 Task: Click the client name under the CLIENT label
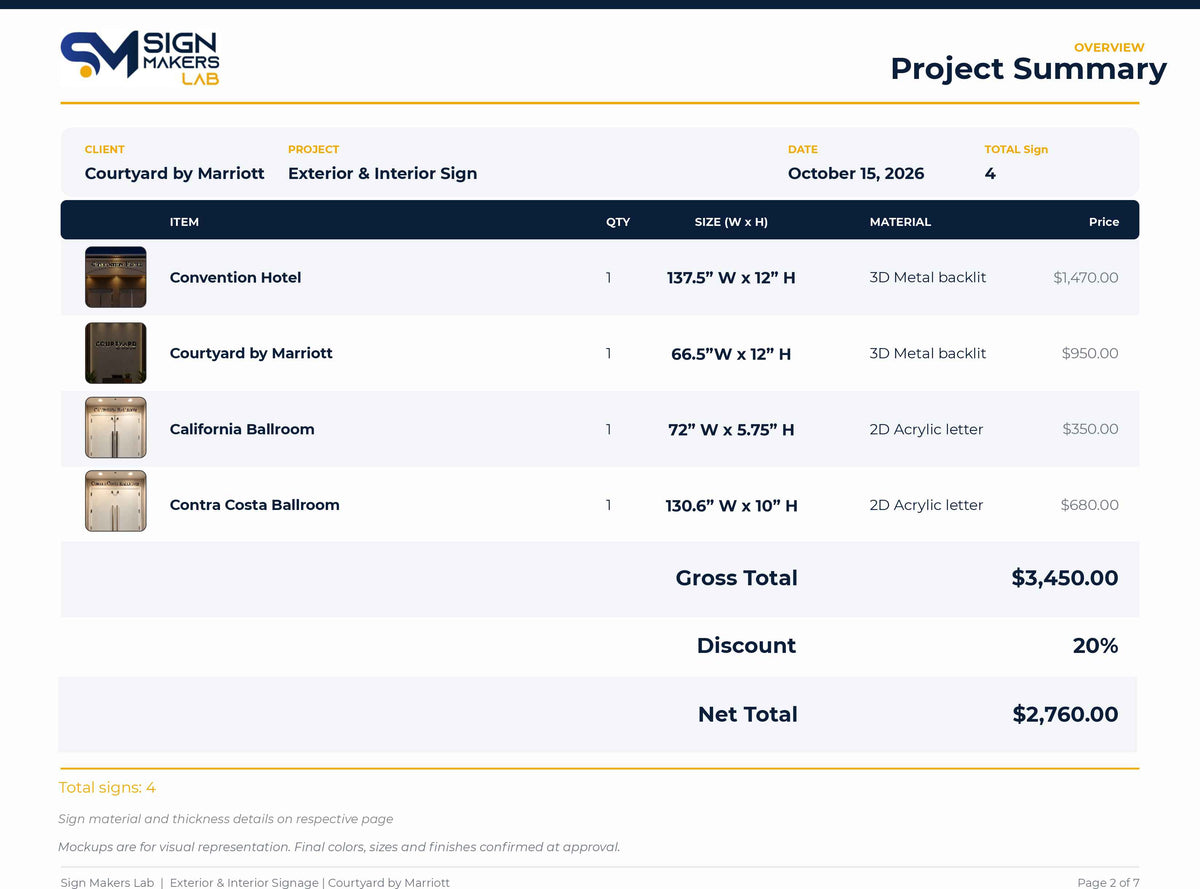point(175,173)
